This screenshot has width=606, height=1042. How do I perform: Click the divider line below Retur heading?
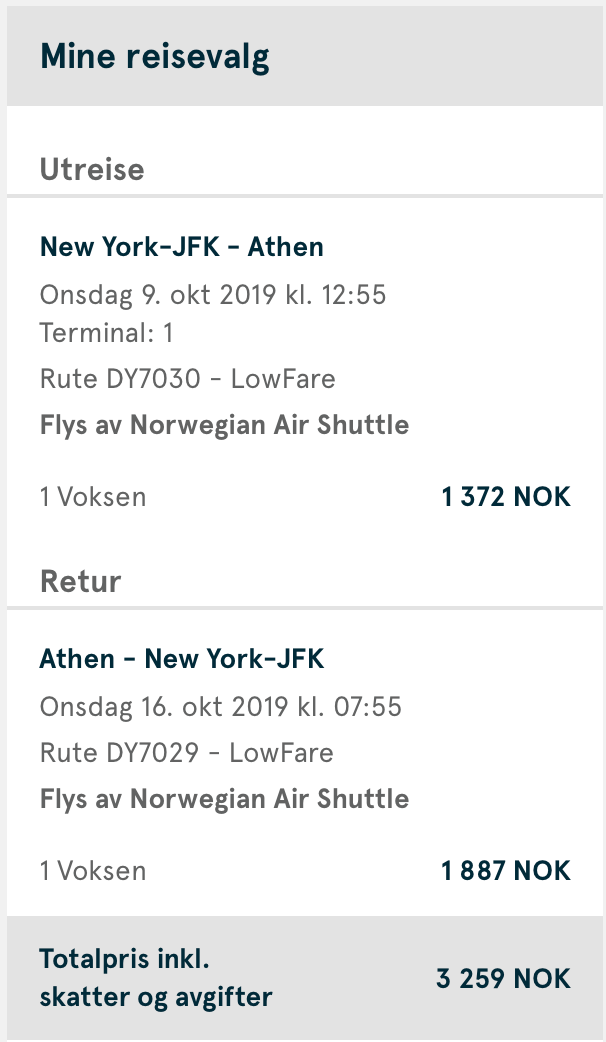(303, 608)
